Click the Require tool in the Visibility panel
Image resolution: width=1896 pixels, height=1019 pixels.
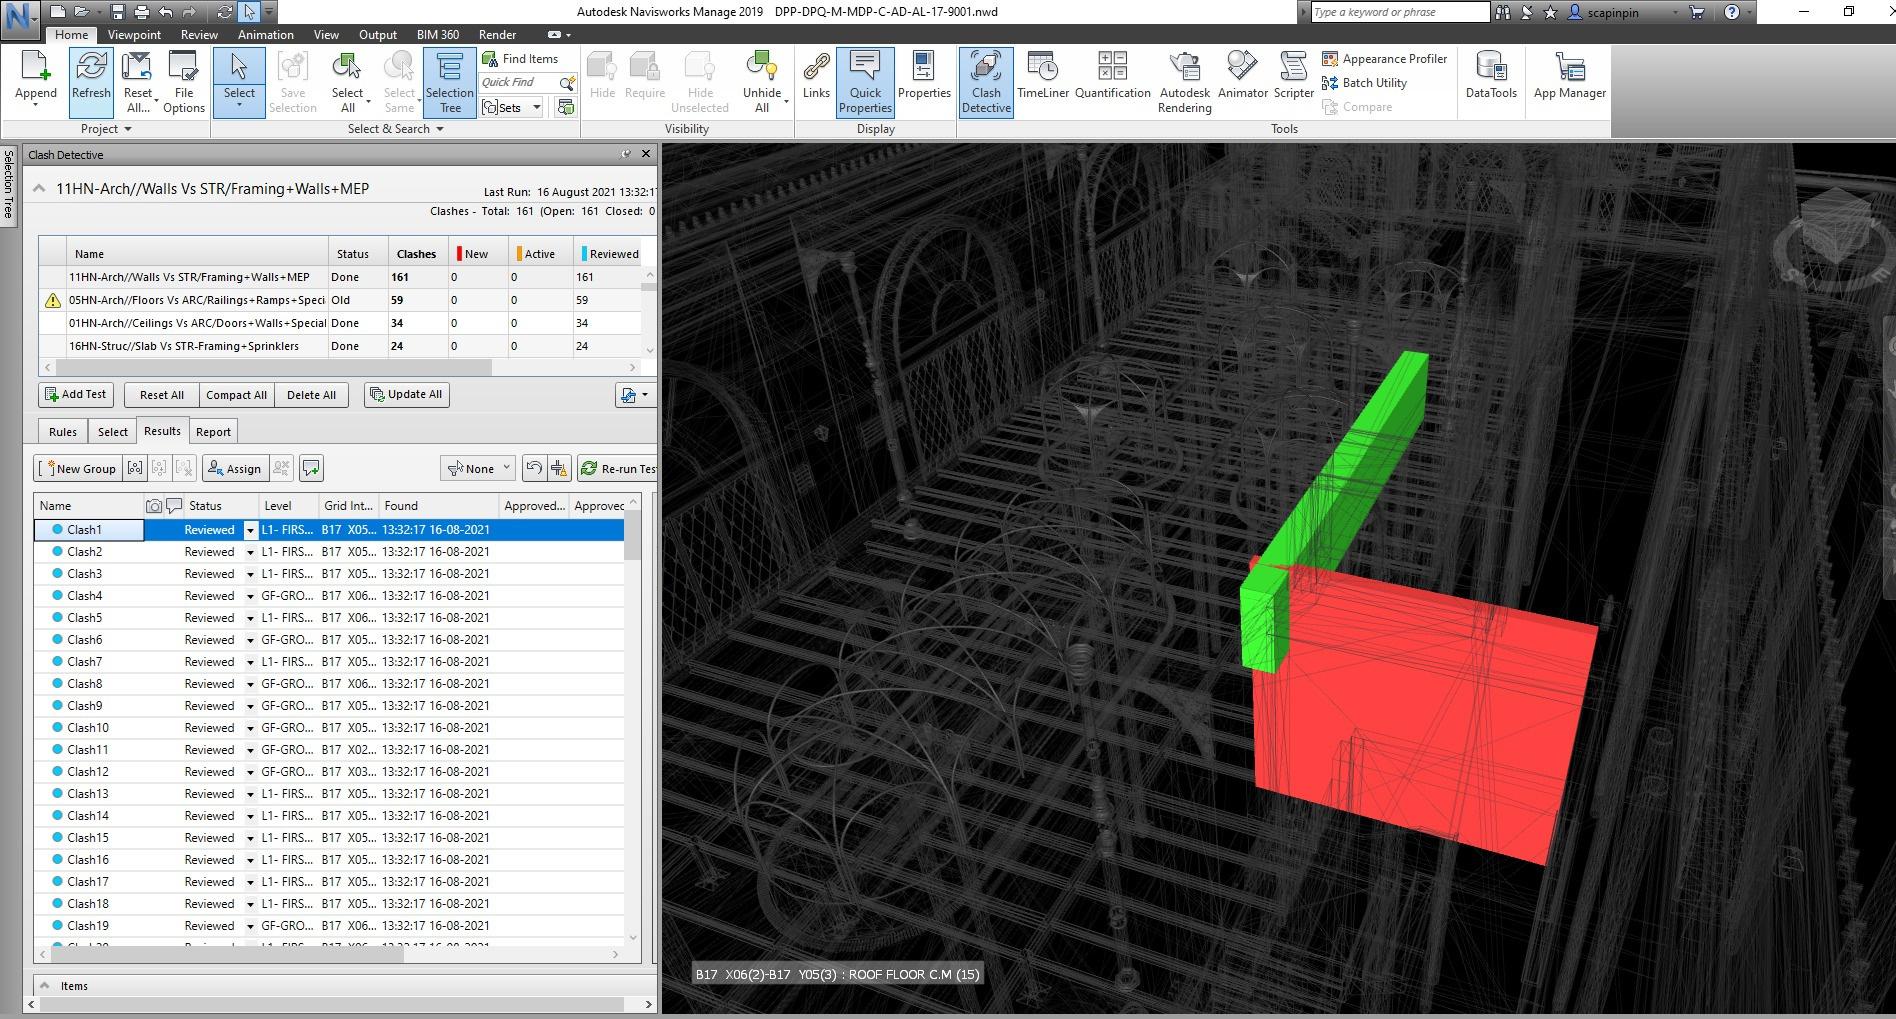pyautogui.click(x=645, y=78)
